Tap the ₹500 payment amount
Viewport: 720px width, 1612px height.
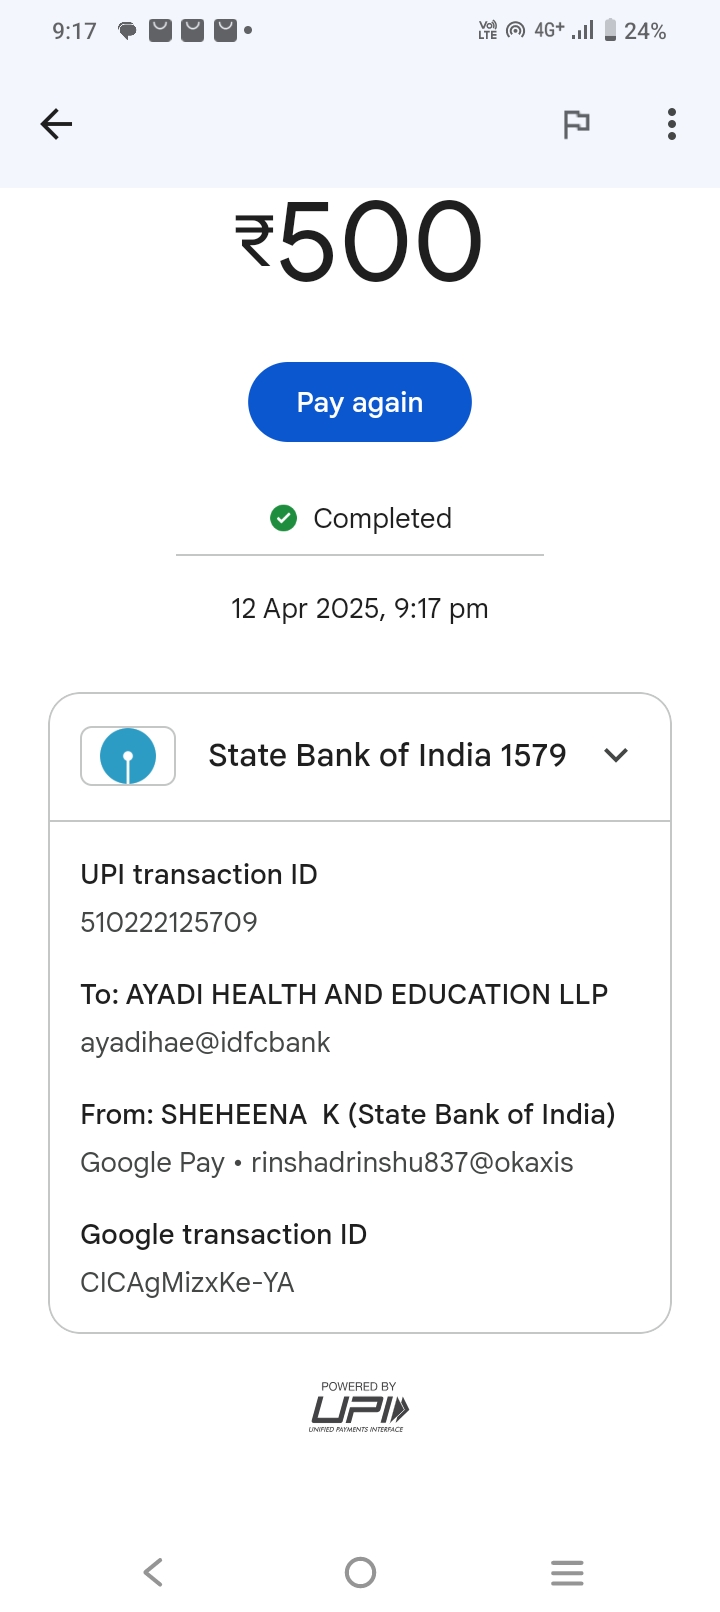tap(359, 242)
